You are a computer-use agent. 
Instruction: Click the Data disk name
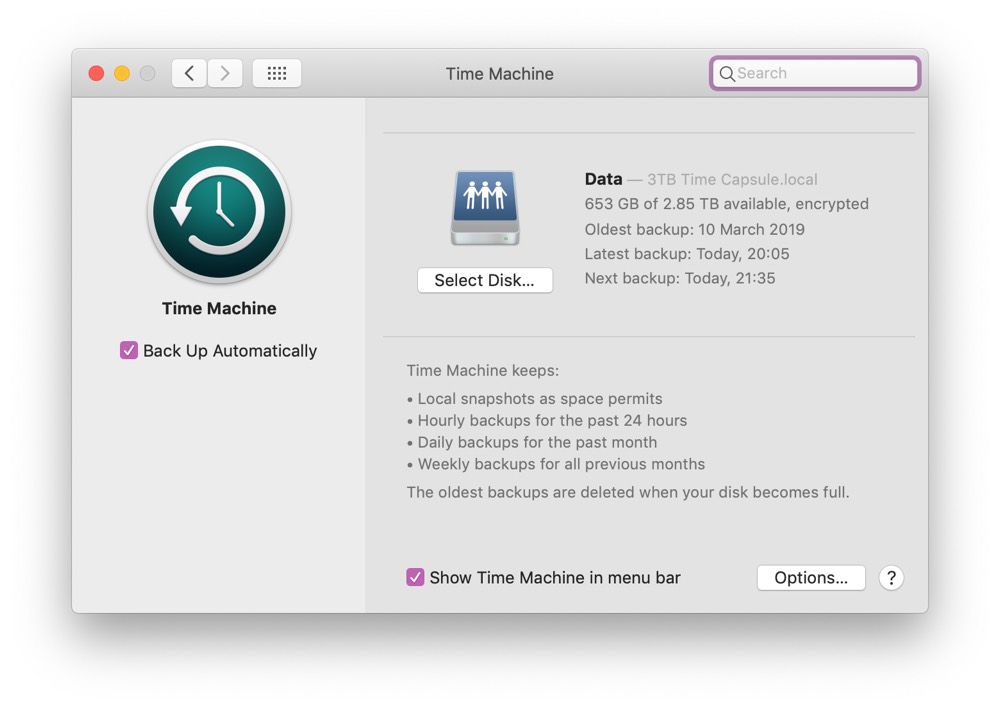click(603, 179)
